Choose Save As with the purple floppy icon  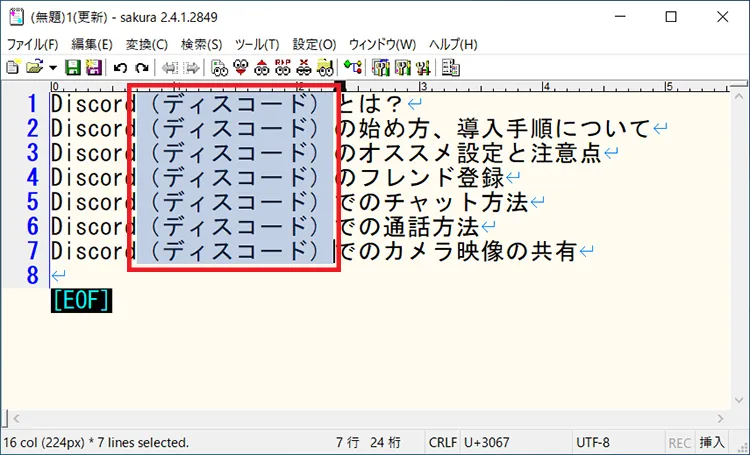[x=94, y=67]
